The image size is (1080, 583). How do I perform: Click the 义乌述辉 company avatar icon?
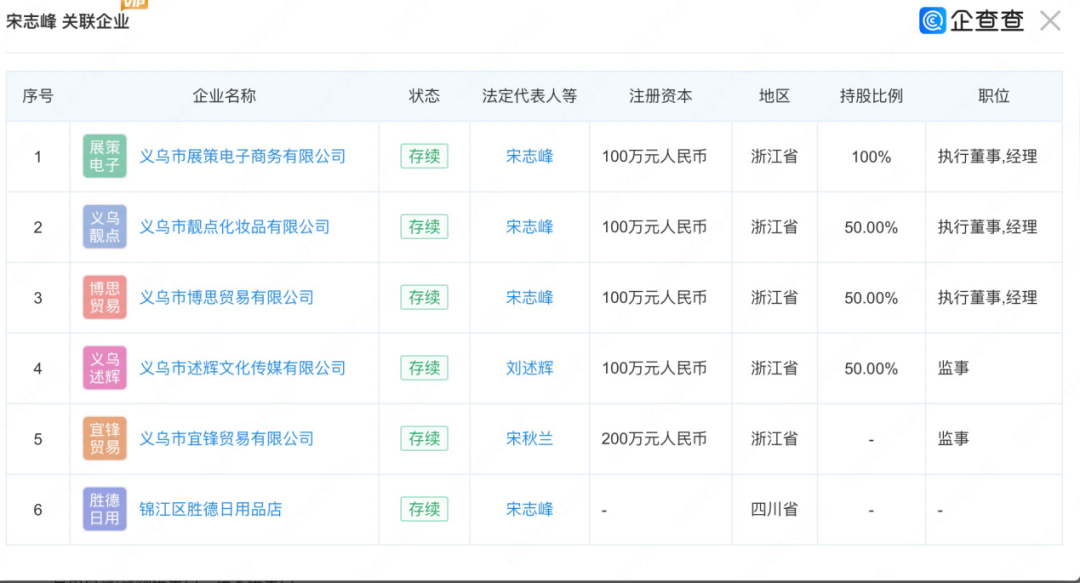click(x=104, y=368)
